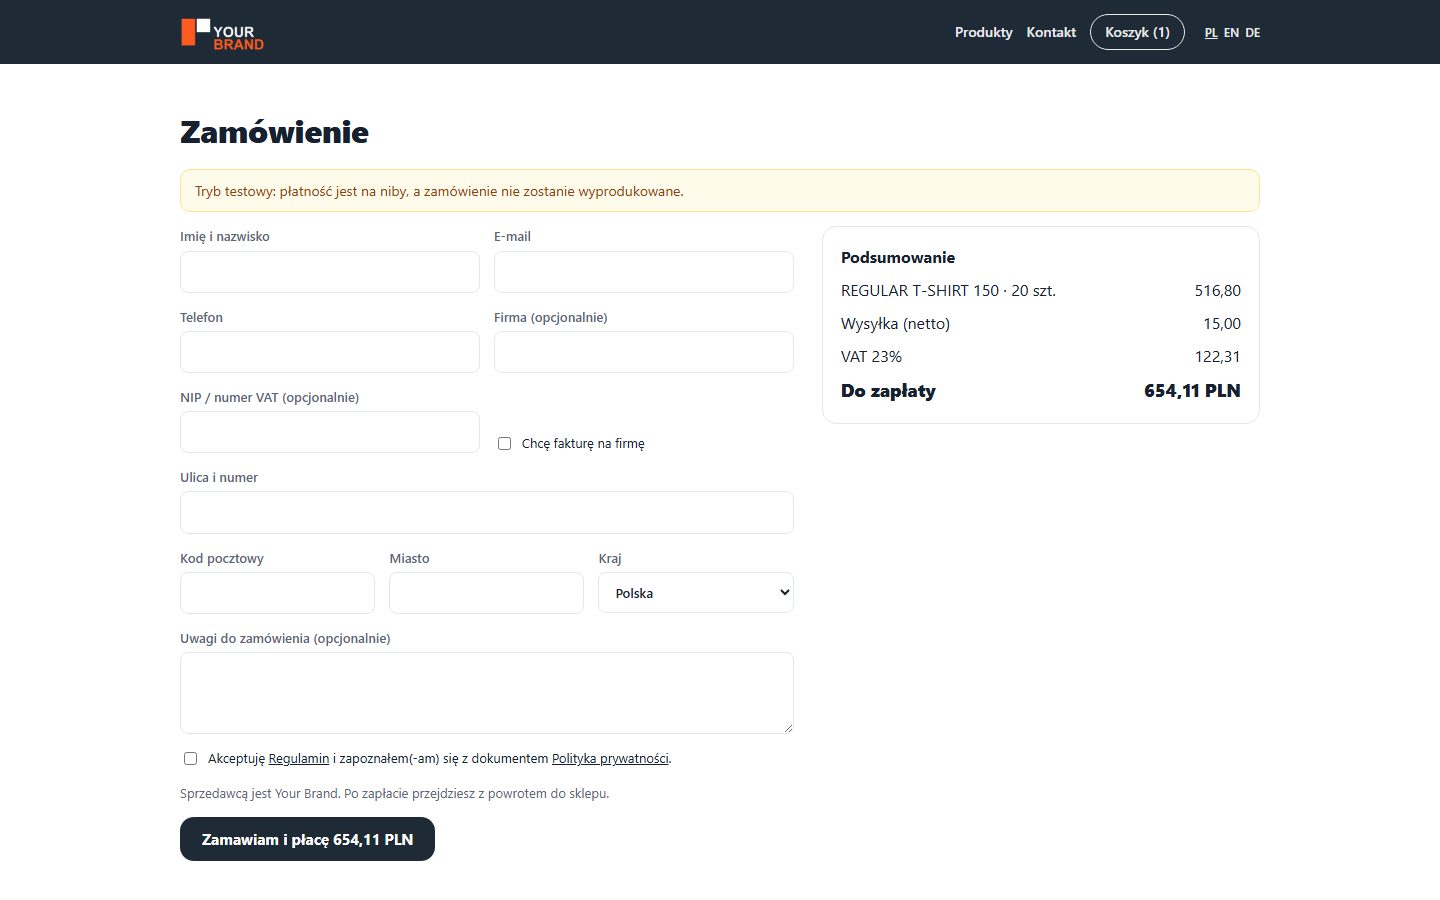1440x900 pixels.
Task: Click into the Miasto field
Action: [486, 593]
